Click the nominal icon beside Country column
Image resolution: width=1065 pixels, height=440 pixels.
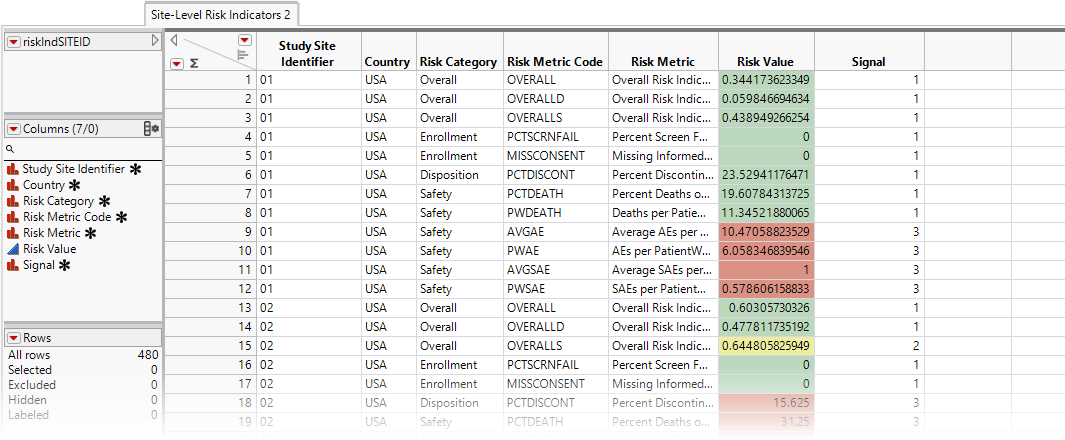coord(13,185)
